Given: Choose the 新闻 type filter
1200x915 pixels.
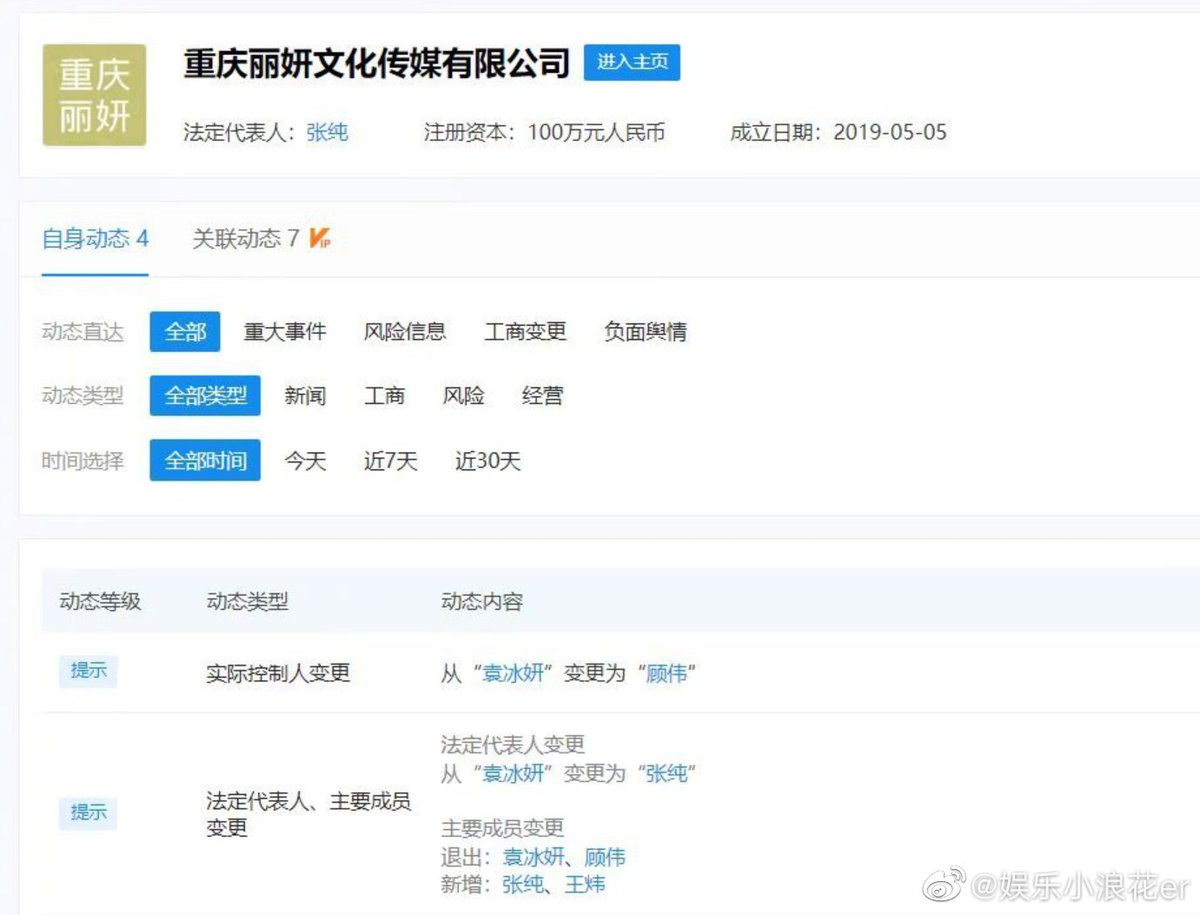Looking at the screenshot, I should [x=305, y=396].
